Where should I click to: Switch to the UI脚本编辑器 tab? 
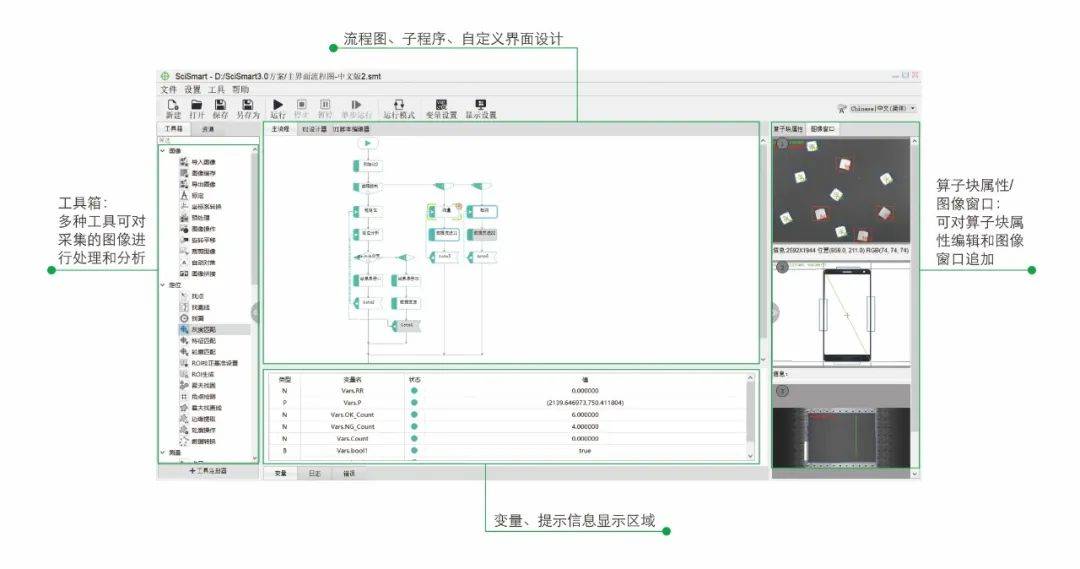351,129
